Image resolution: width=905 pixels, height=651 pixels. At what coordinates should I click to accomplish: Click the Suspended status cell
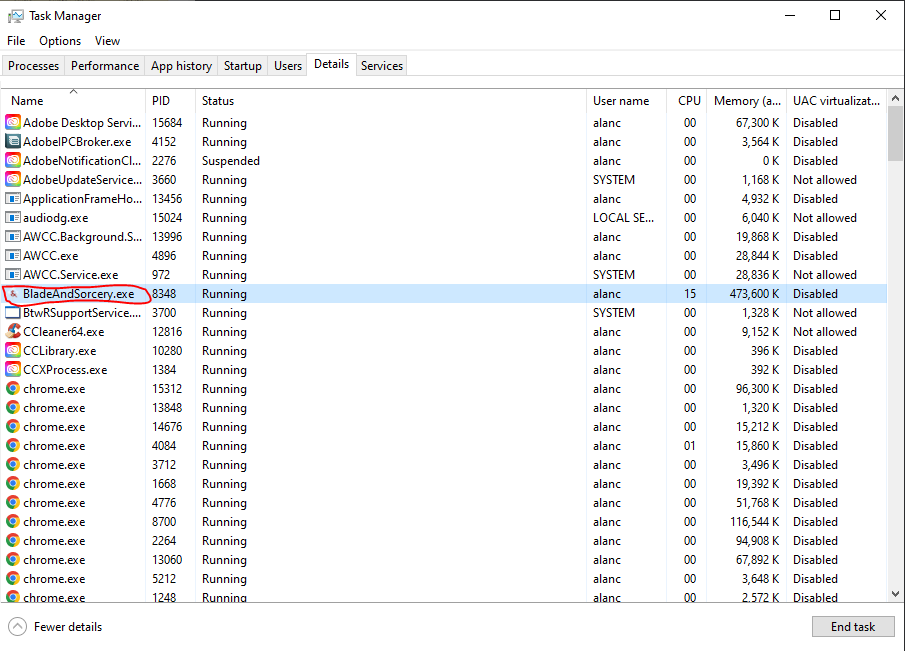pos(231,160)
